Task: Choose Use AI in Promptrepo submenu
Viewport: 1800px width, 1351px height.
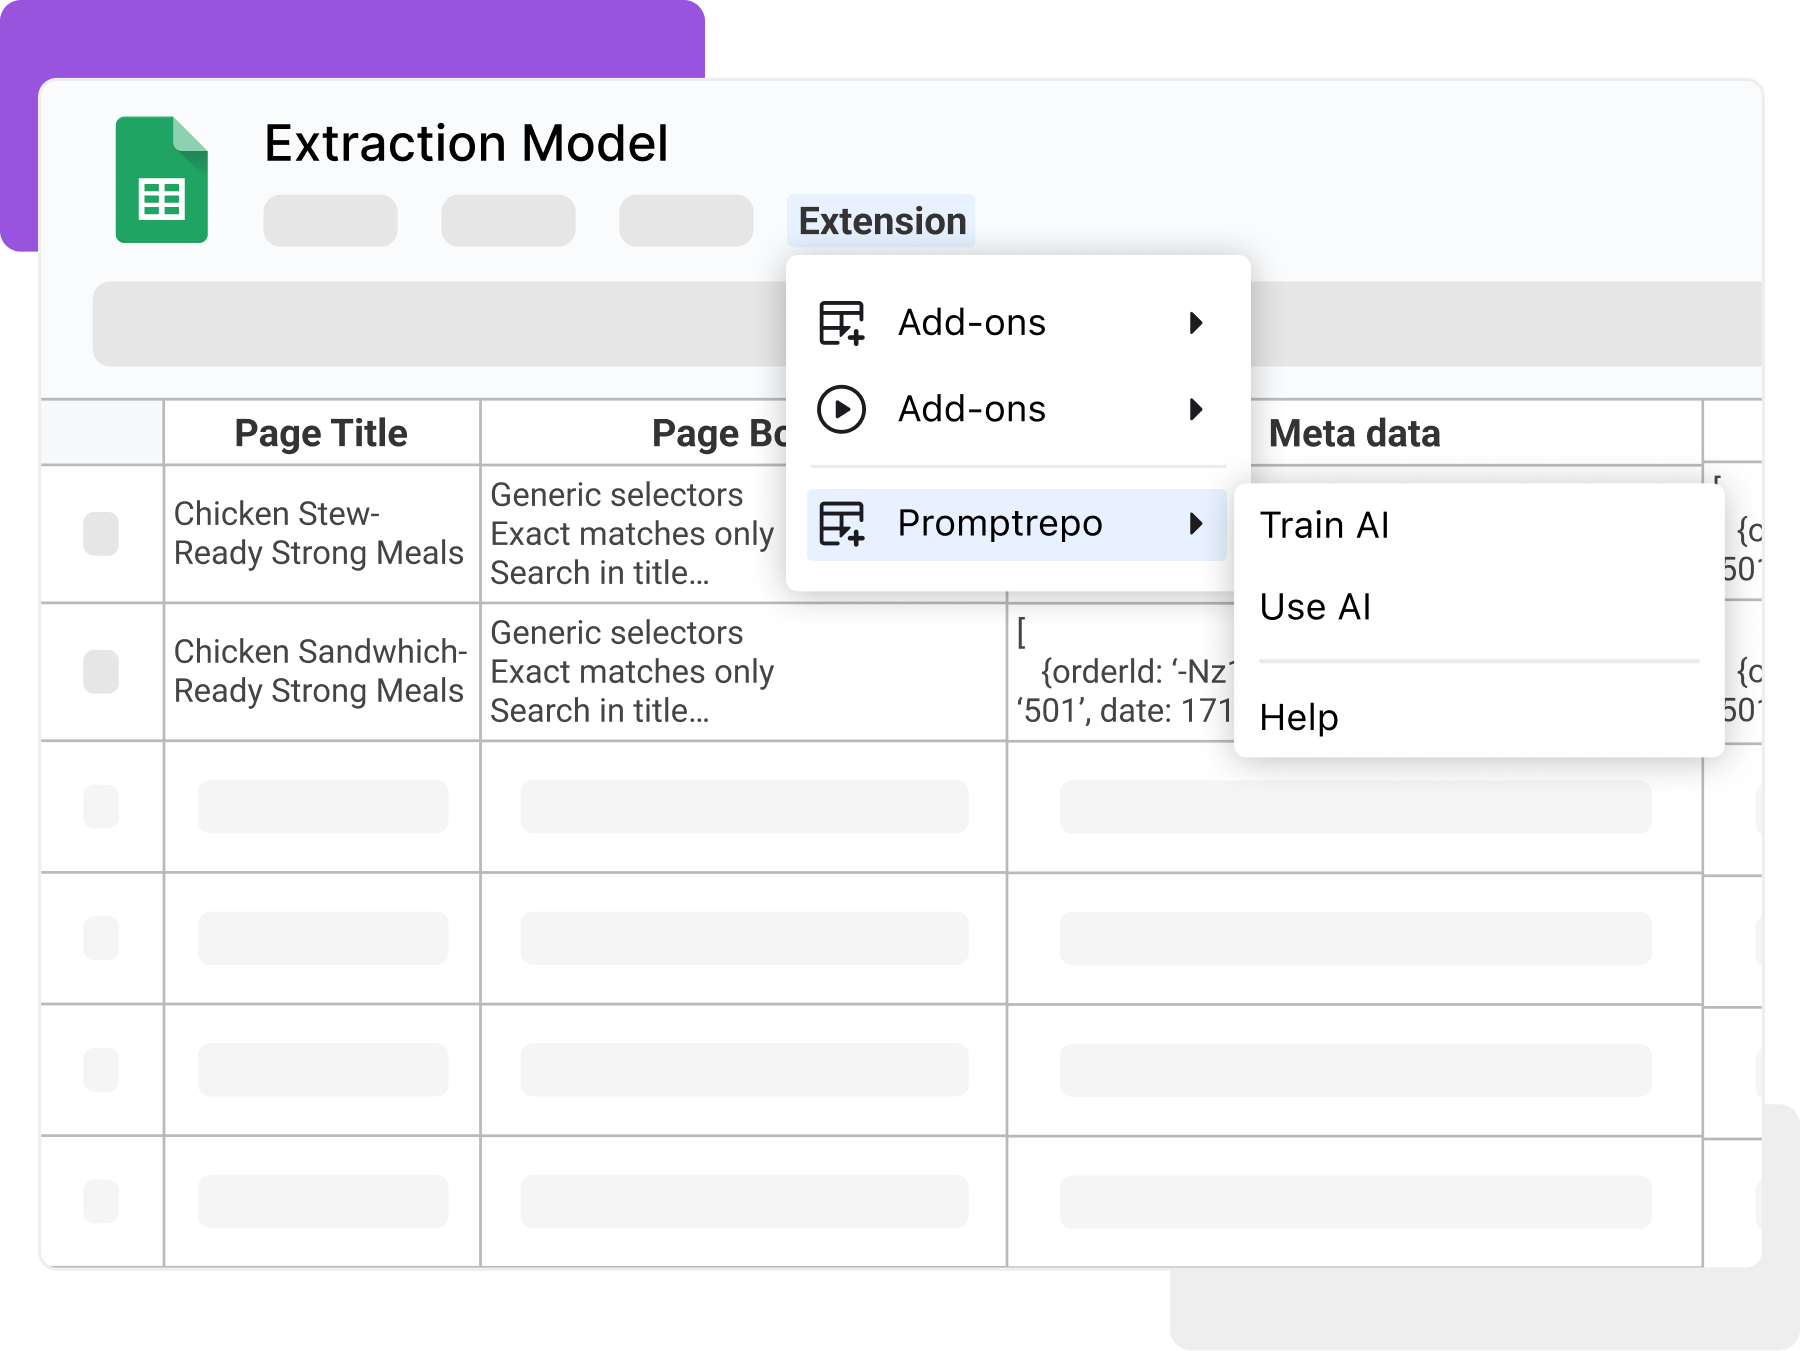Action: pyautogui.click(x=1315, y=607)
